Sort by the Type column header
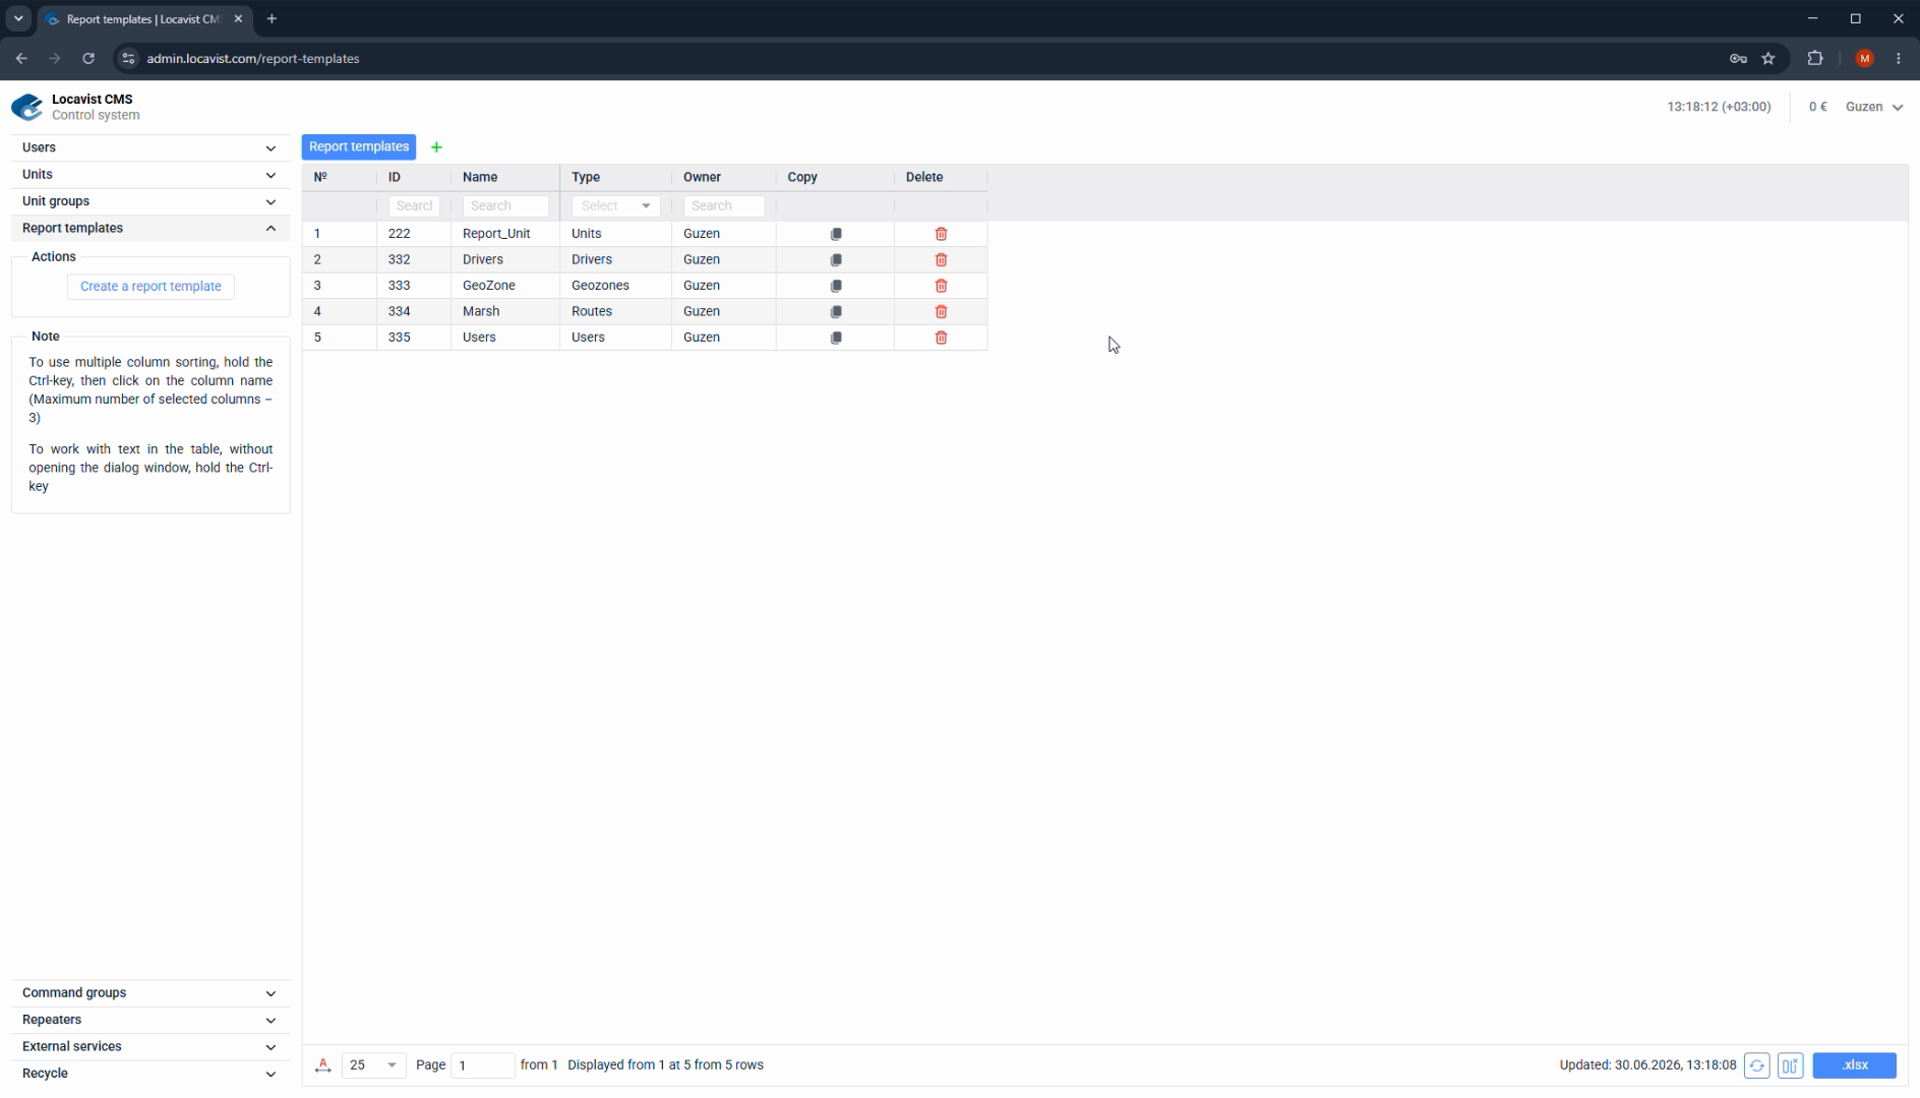 586,177
